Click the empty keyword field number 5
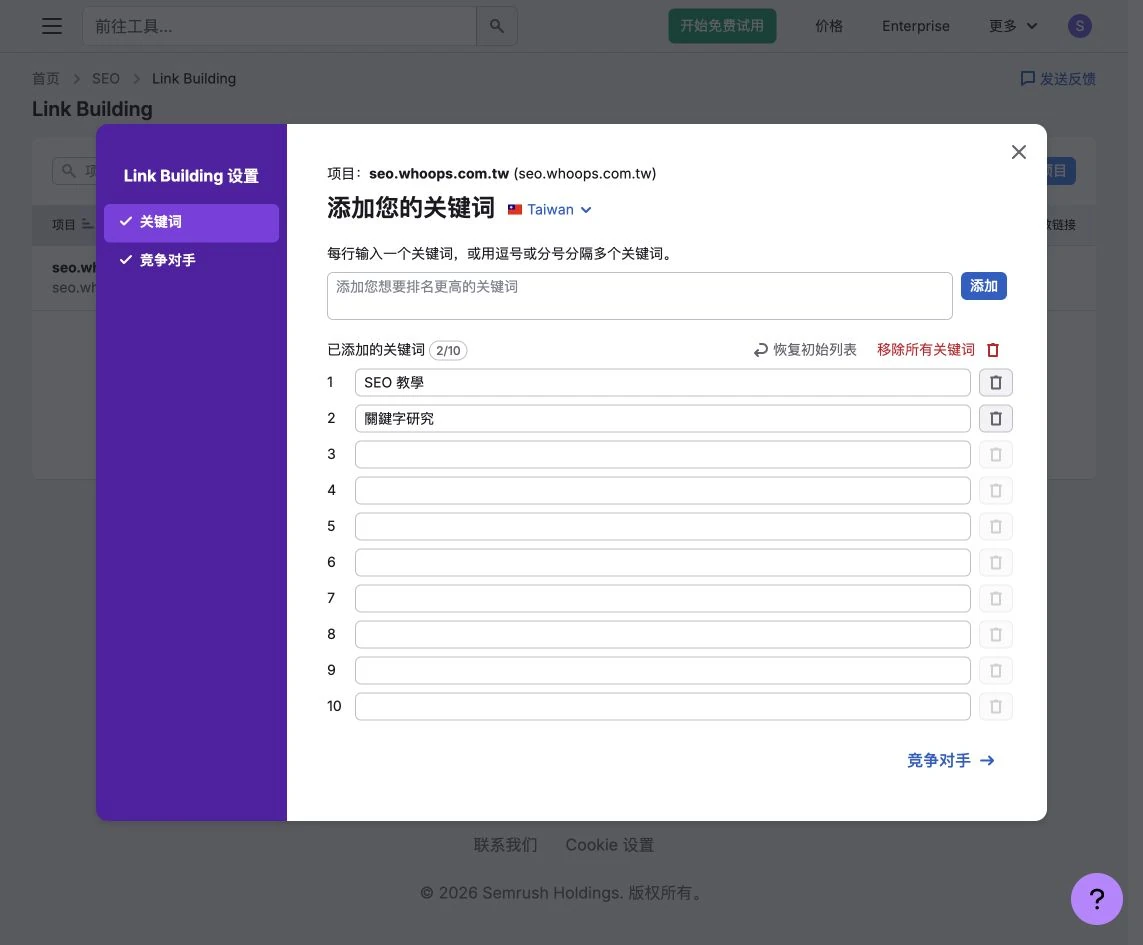 [663, 526]
